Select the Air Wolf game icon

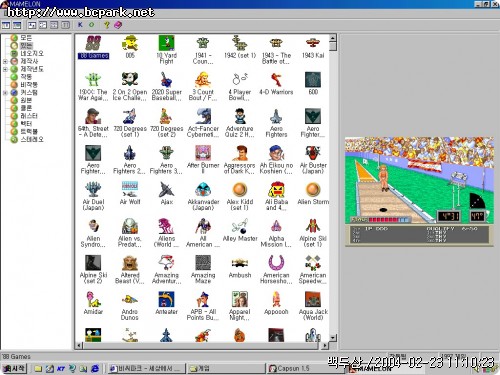130,190
